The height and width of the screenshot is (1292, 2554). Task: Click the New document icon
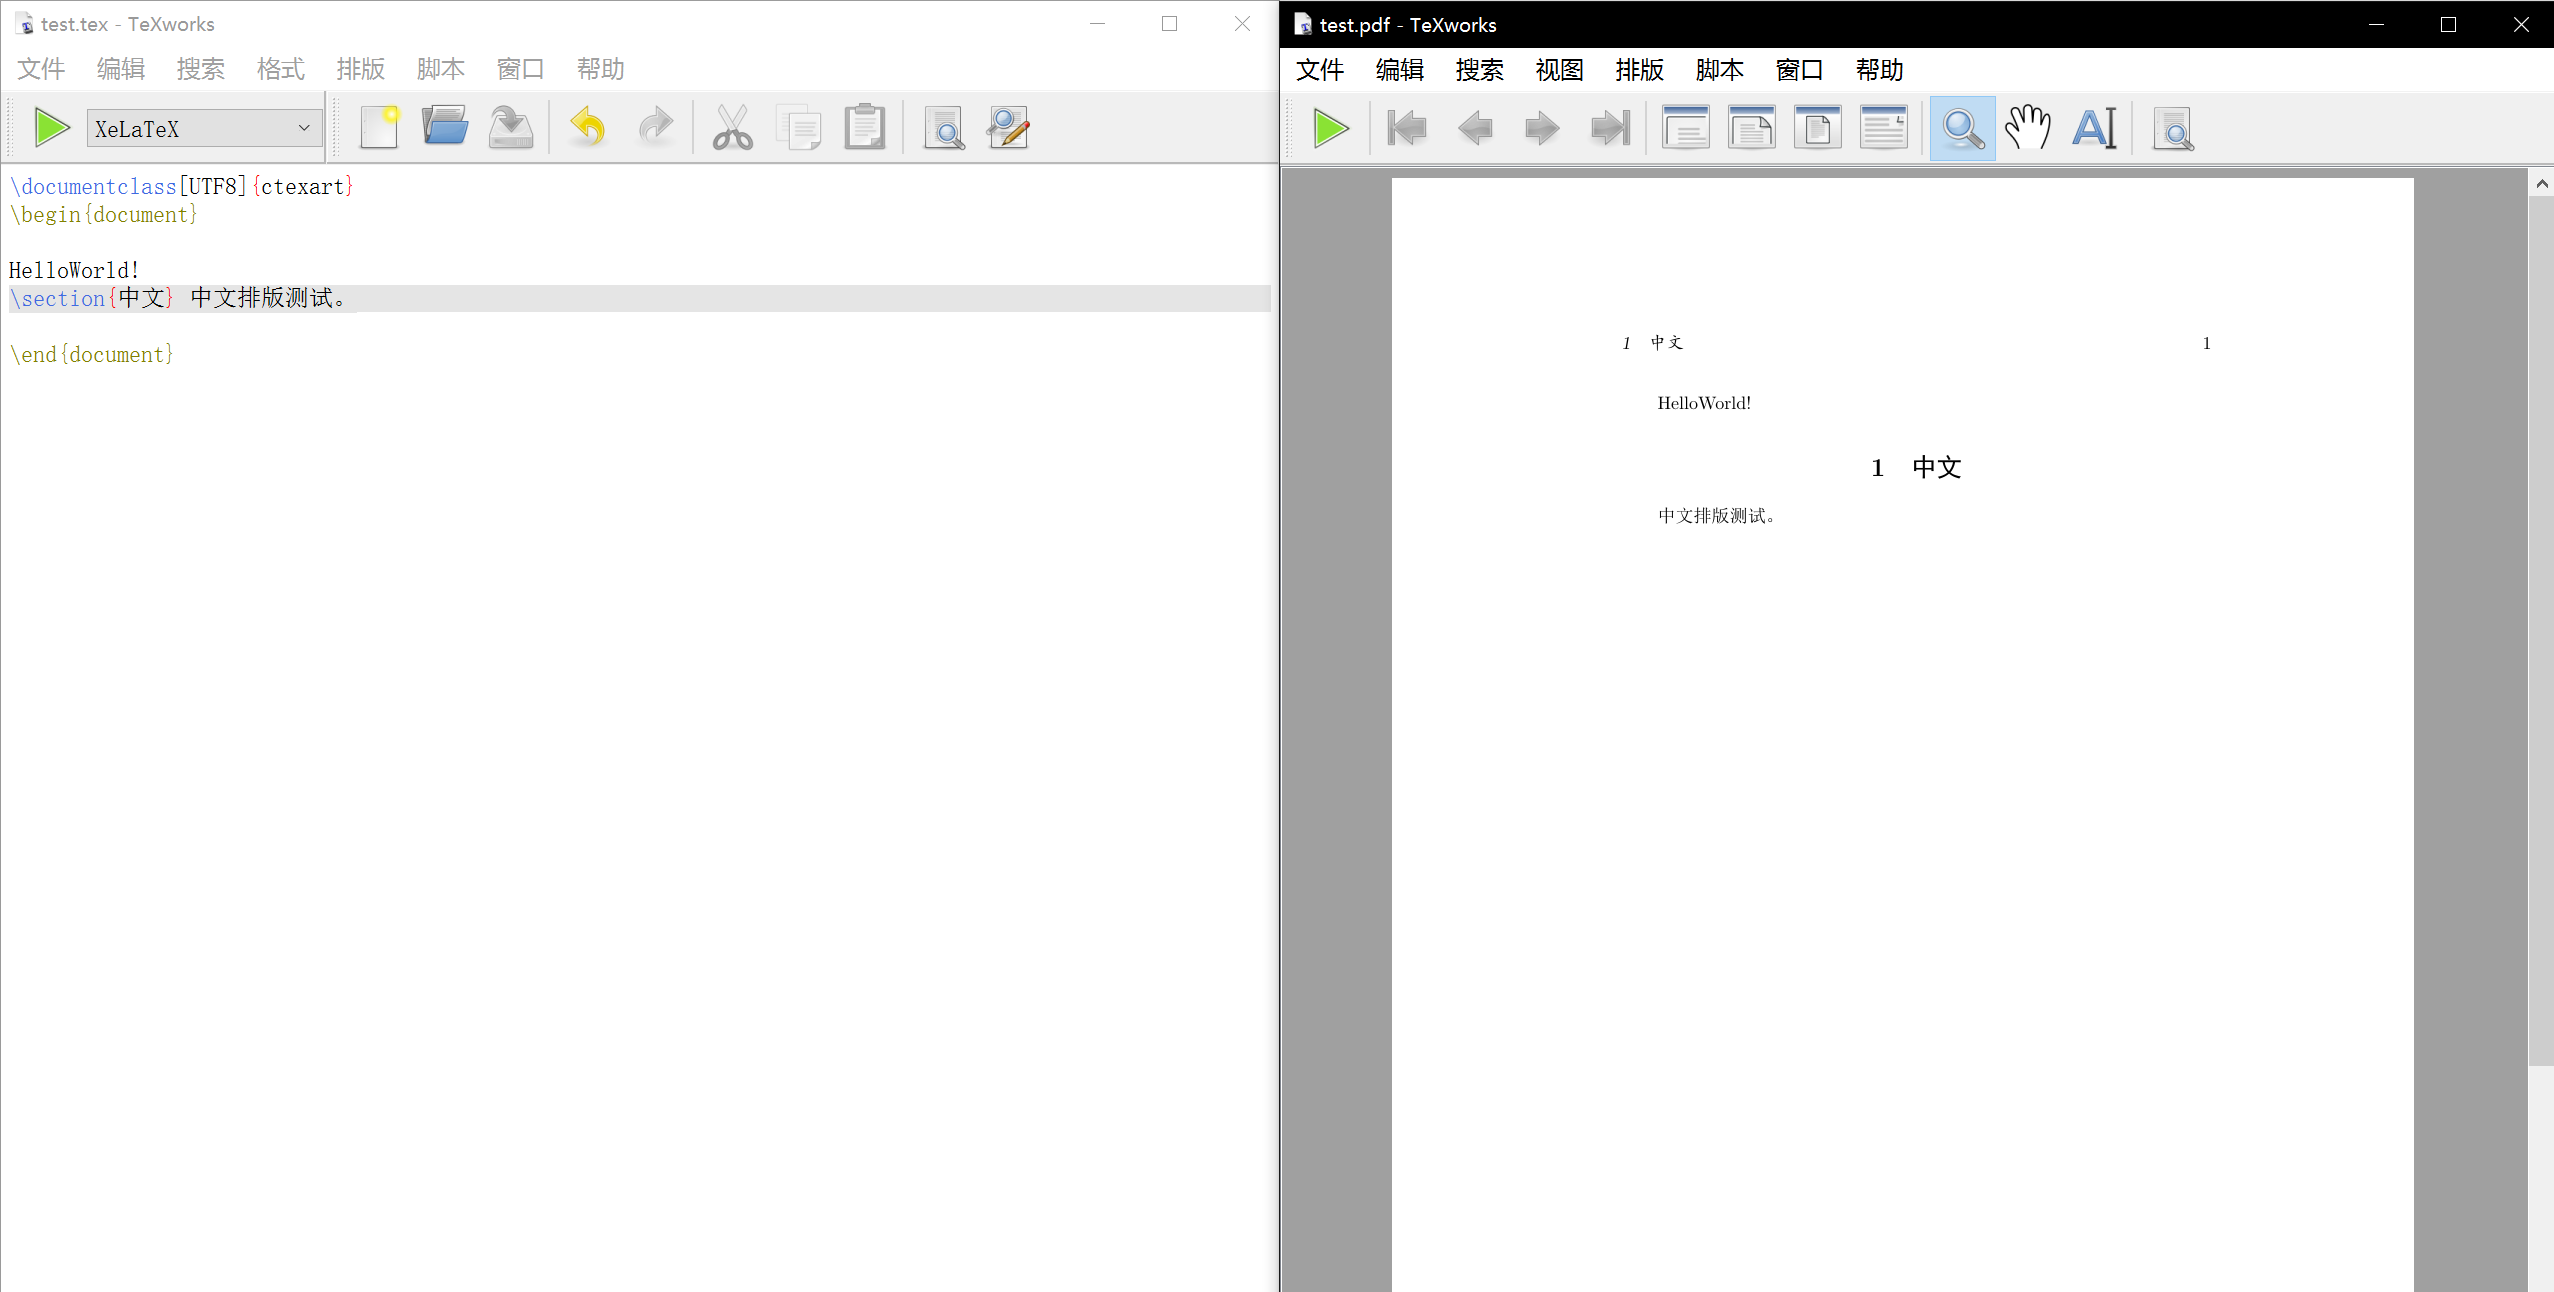click(x=380, y=128)
